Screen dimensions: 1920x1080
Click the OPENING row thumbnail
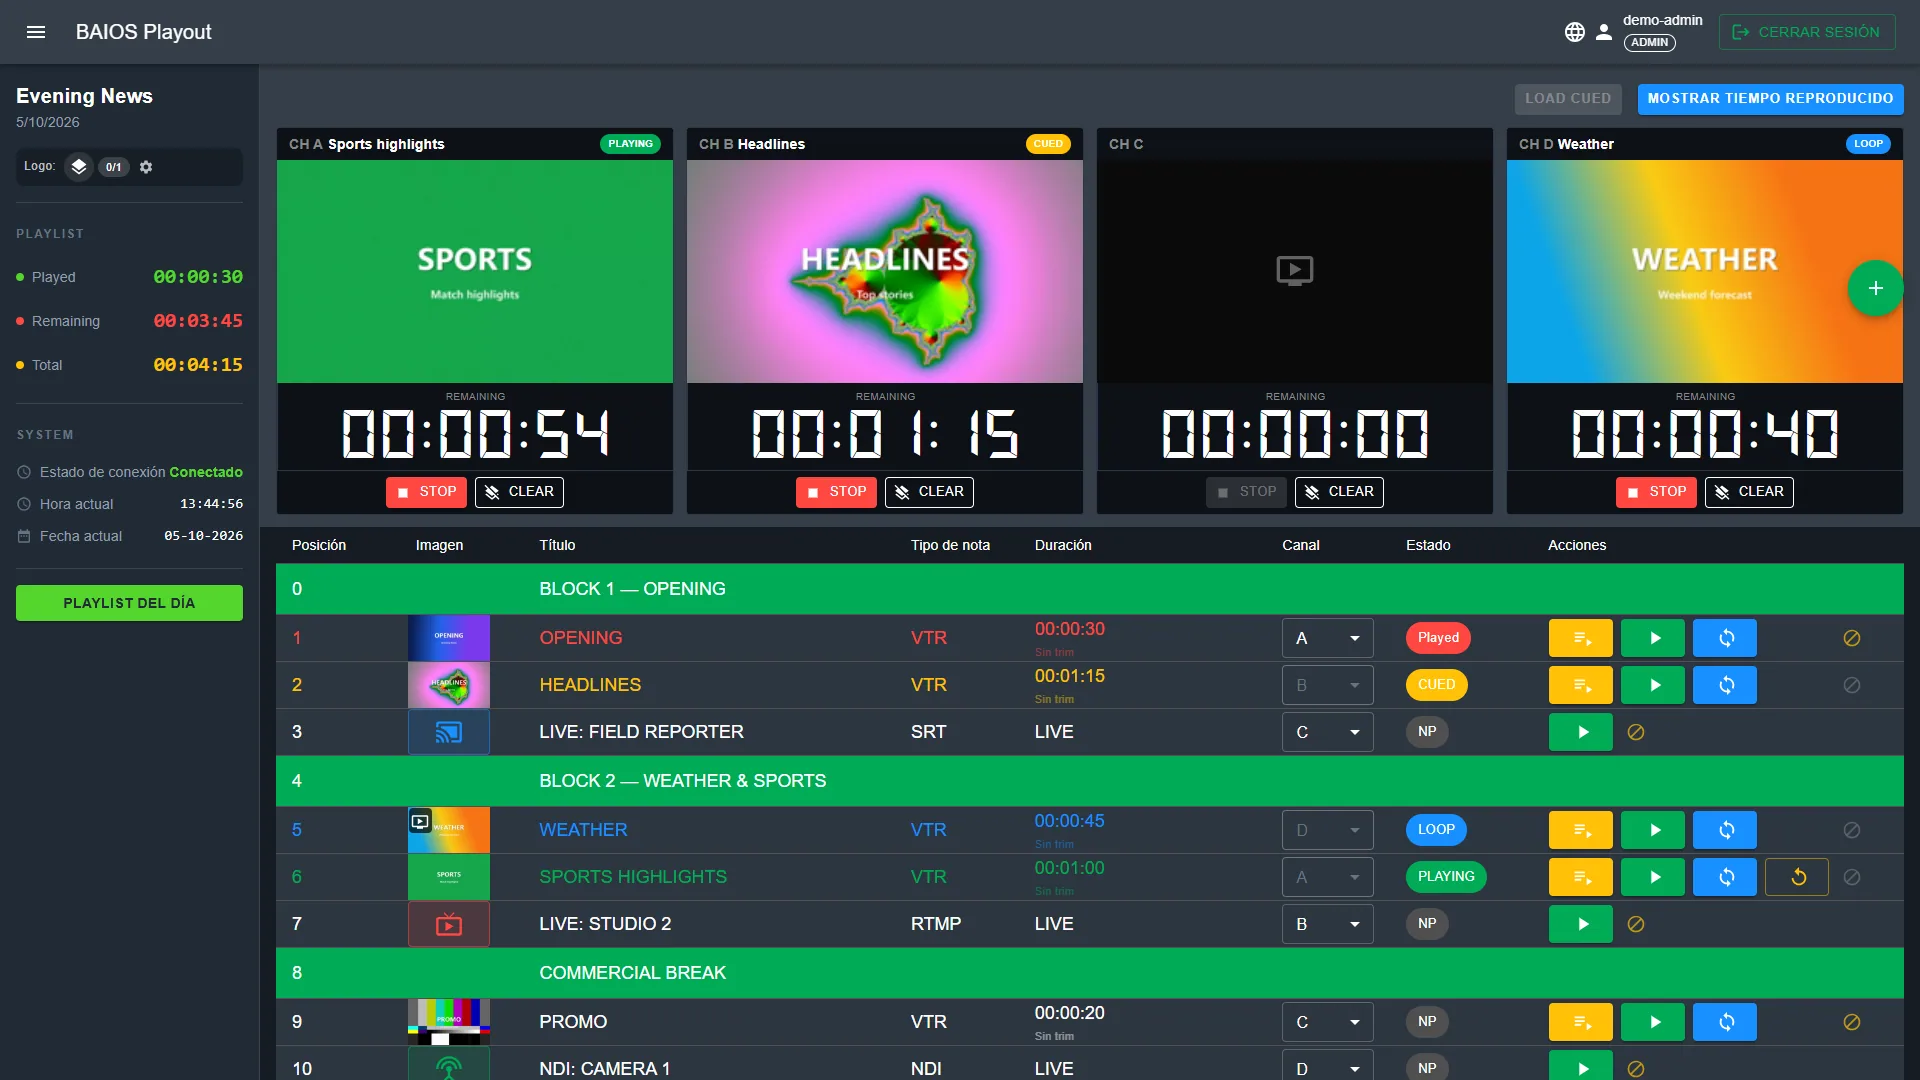pos(449,638)
